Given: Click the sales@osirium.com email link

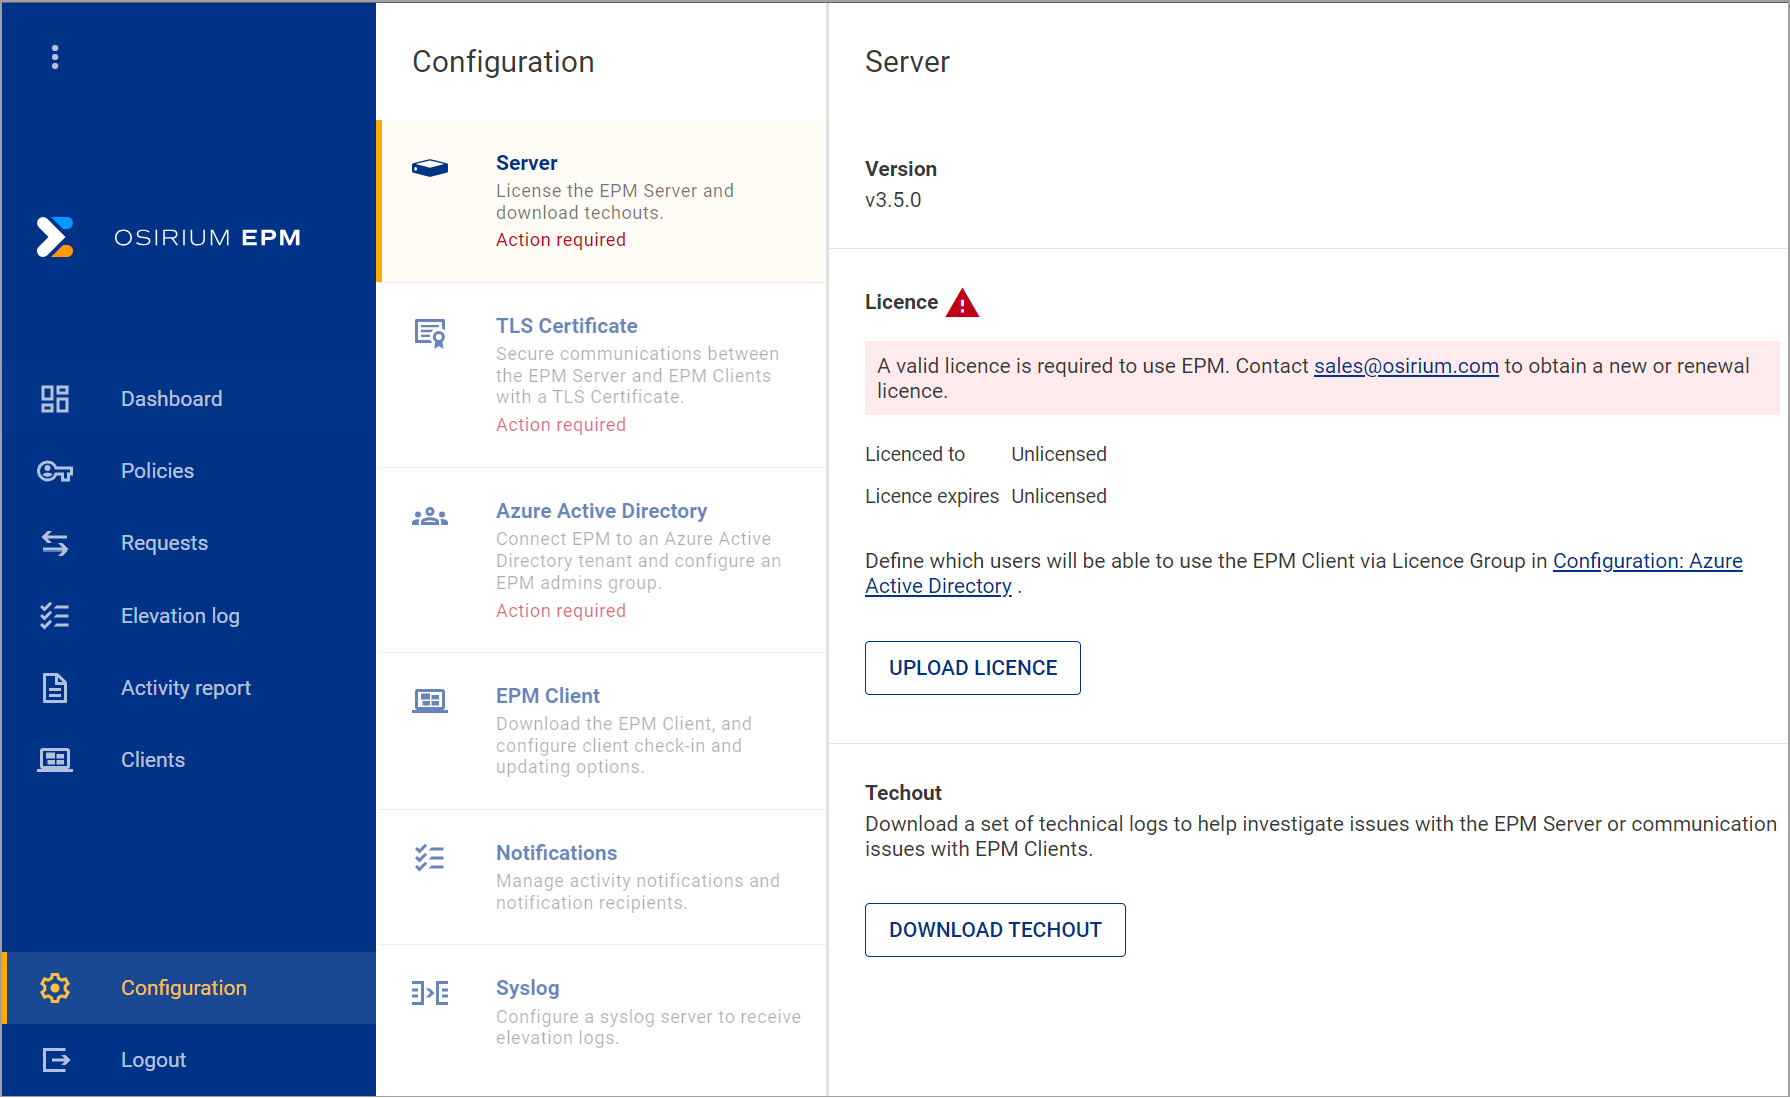Looking at the screenshot, I should (1406, 366).
